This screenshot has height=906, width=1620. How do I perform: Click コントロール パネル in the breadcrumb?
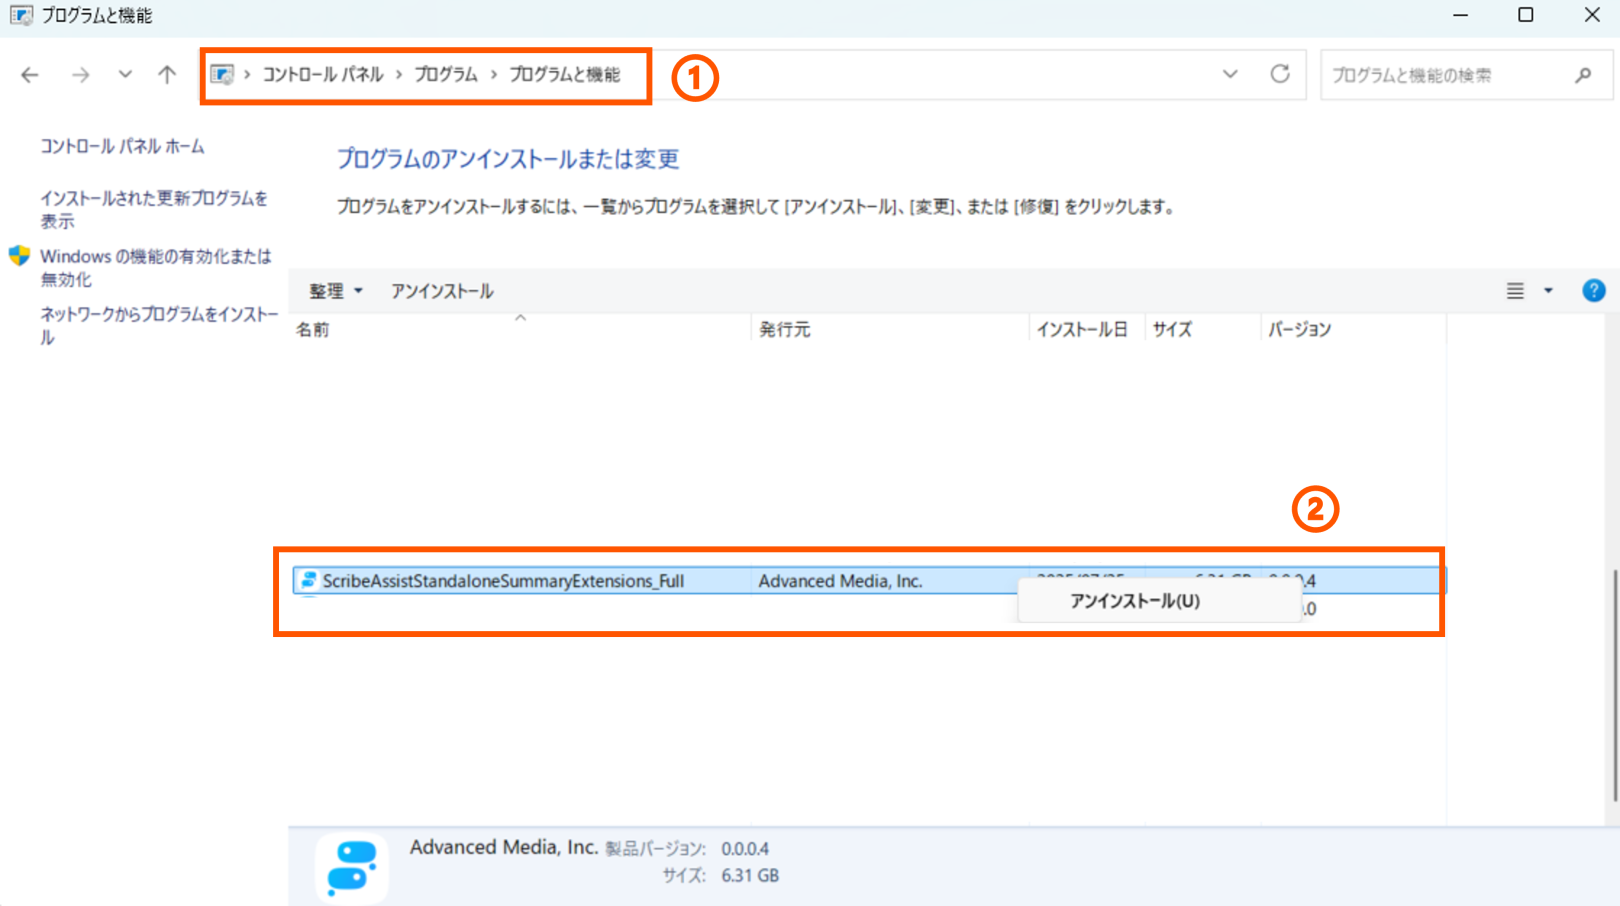pyautogui.click(x=322, y=75)
